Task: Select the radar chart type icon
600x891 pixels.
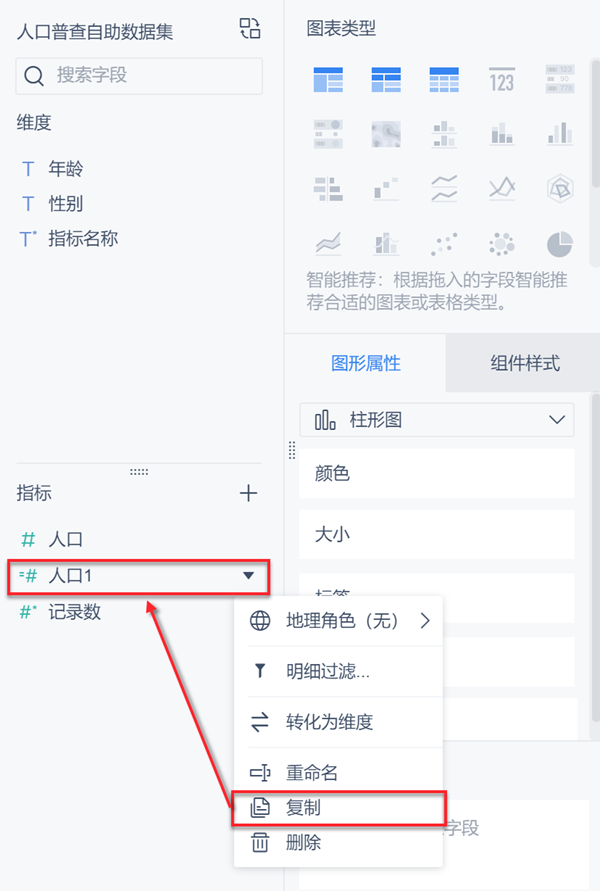Action: pyautogui.click(x=559, y=187)
